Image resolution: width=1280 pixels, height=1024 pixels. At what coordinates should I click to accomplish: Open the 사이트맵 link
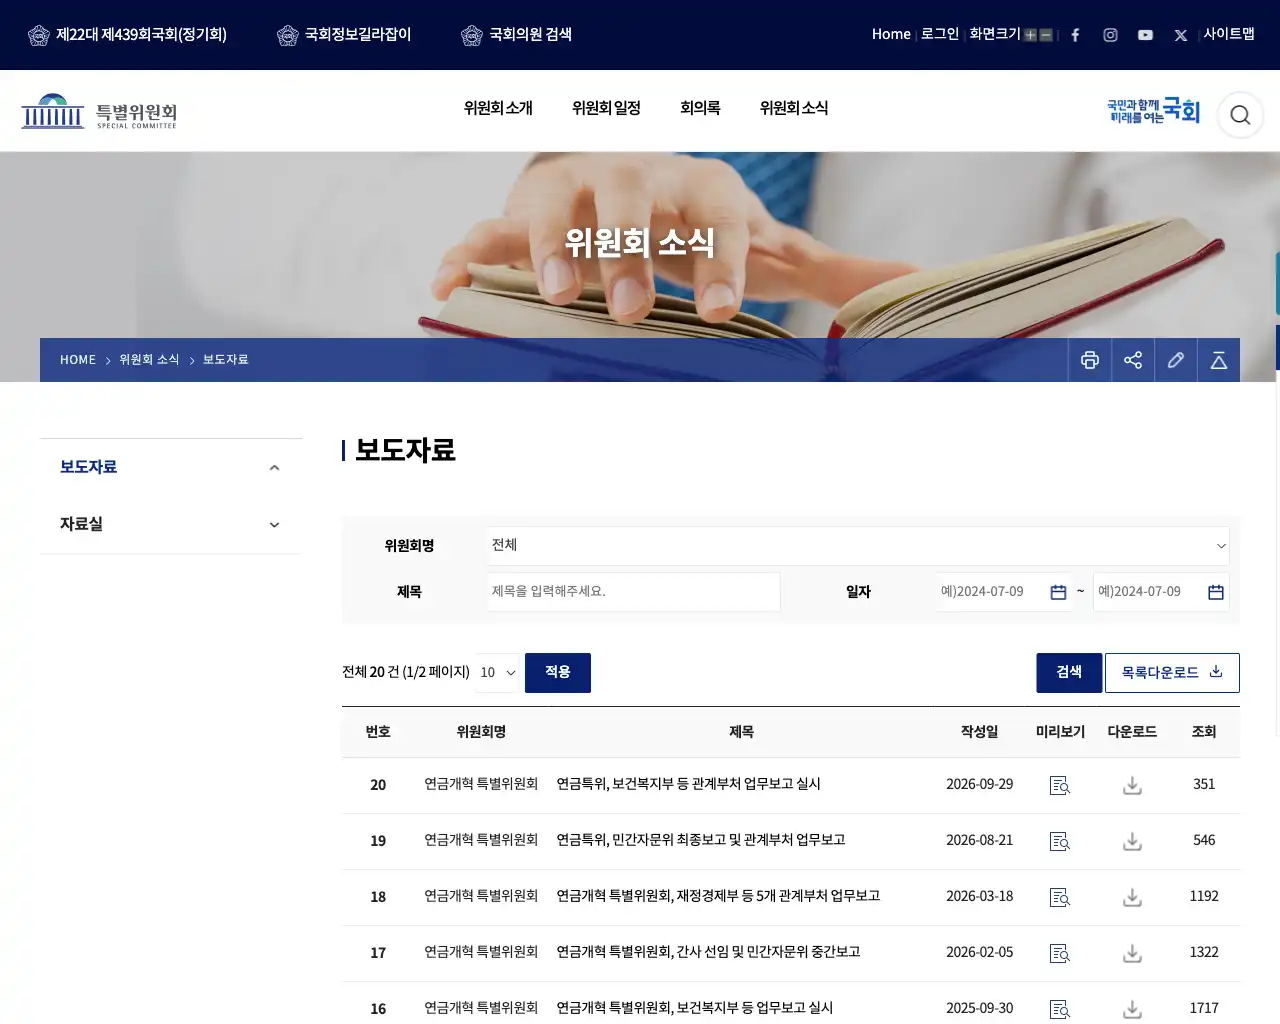(1229, 34)
